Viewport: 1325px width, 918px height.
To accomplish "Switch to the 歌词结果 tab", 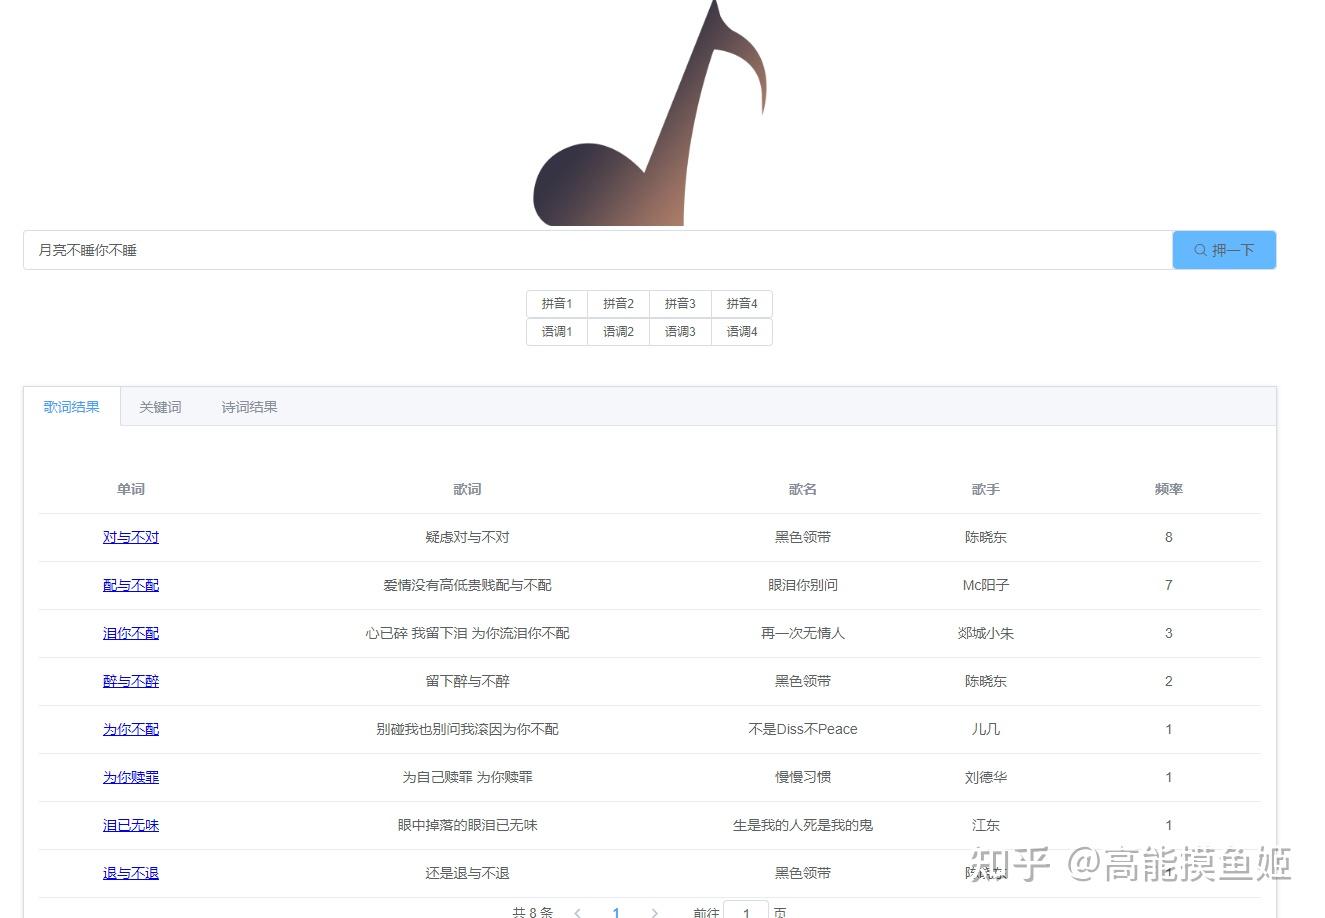I will point(72,407).
